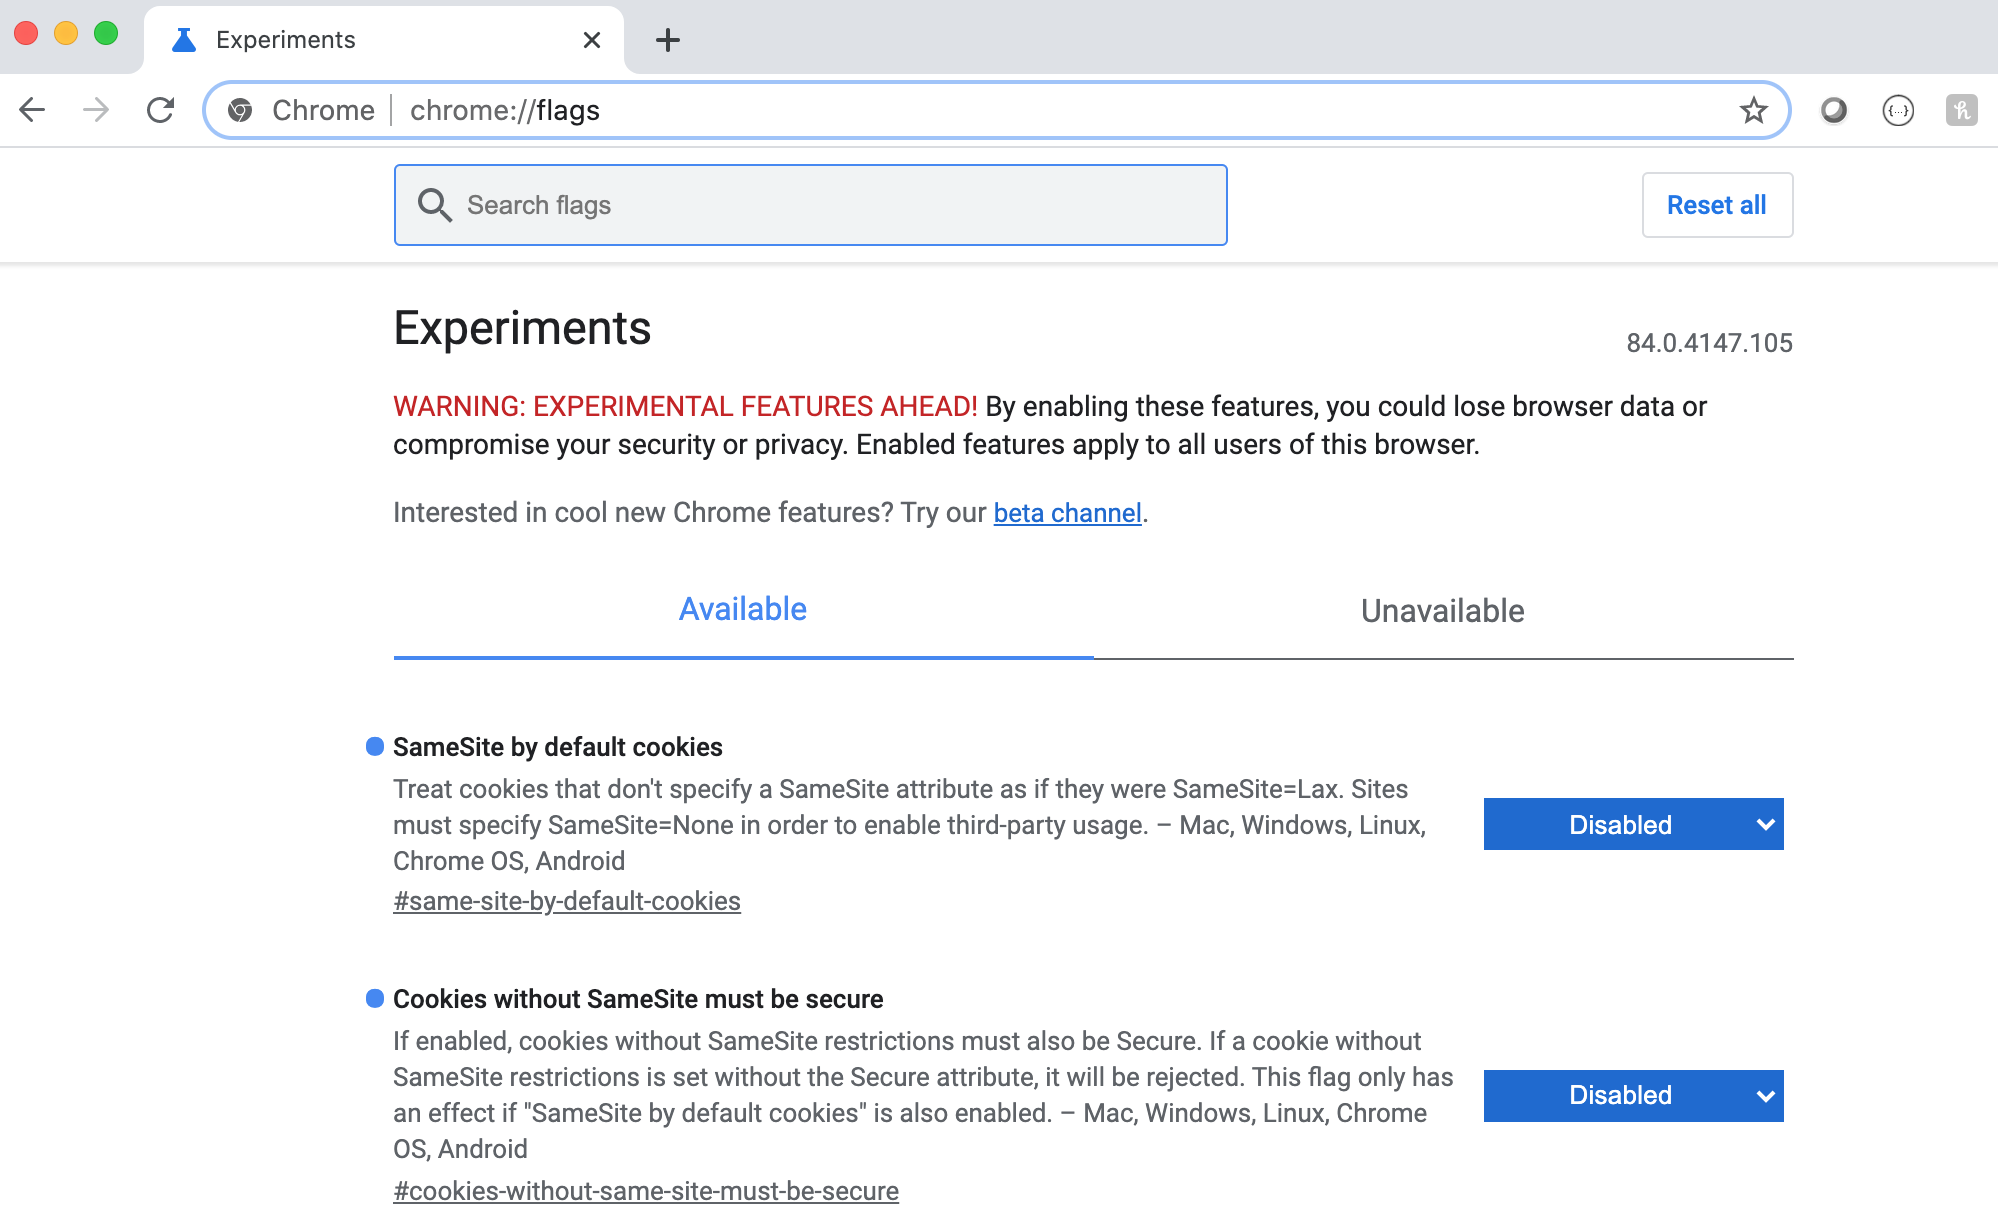Click the browser back arrow

(33, 110)
